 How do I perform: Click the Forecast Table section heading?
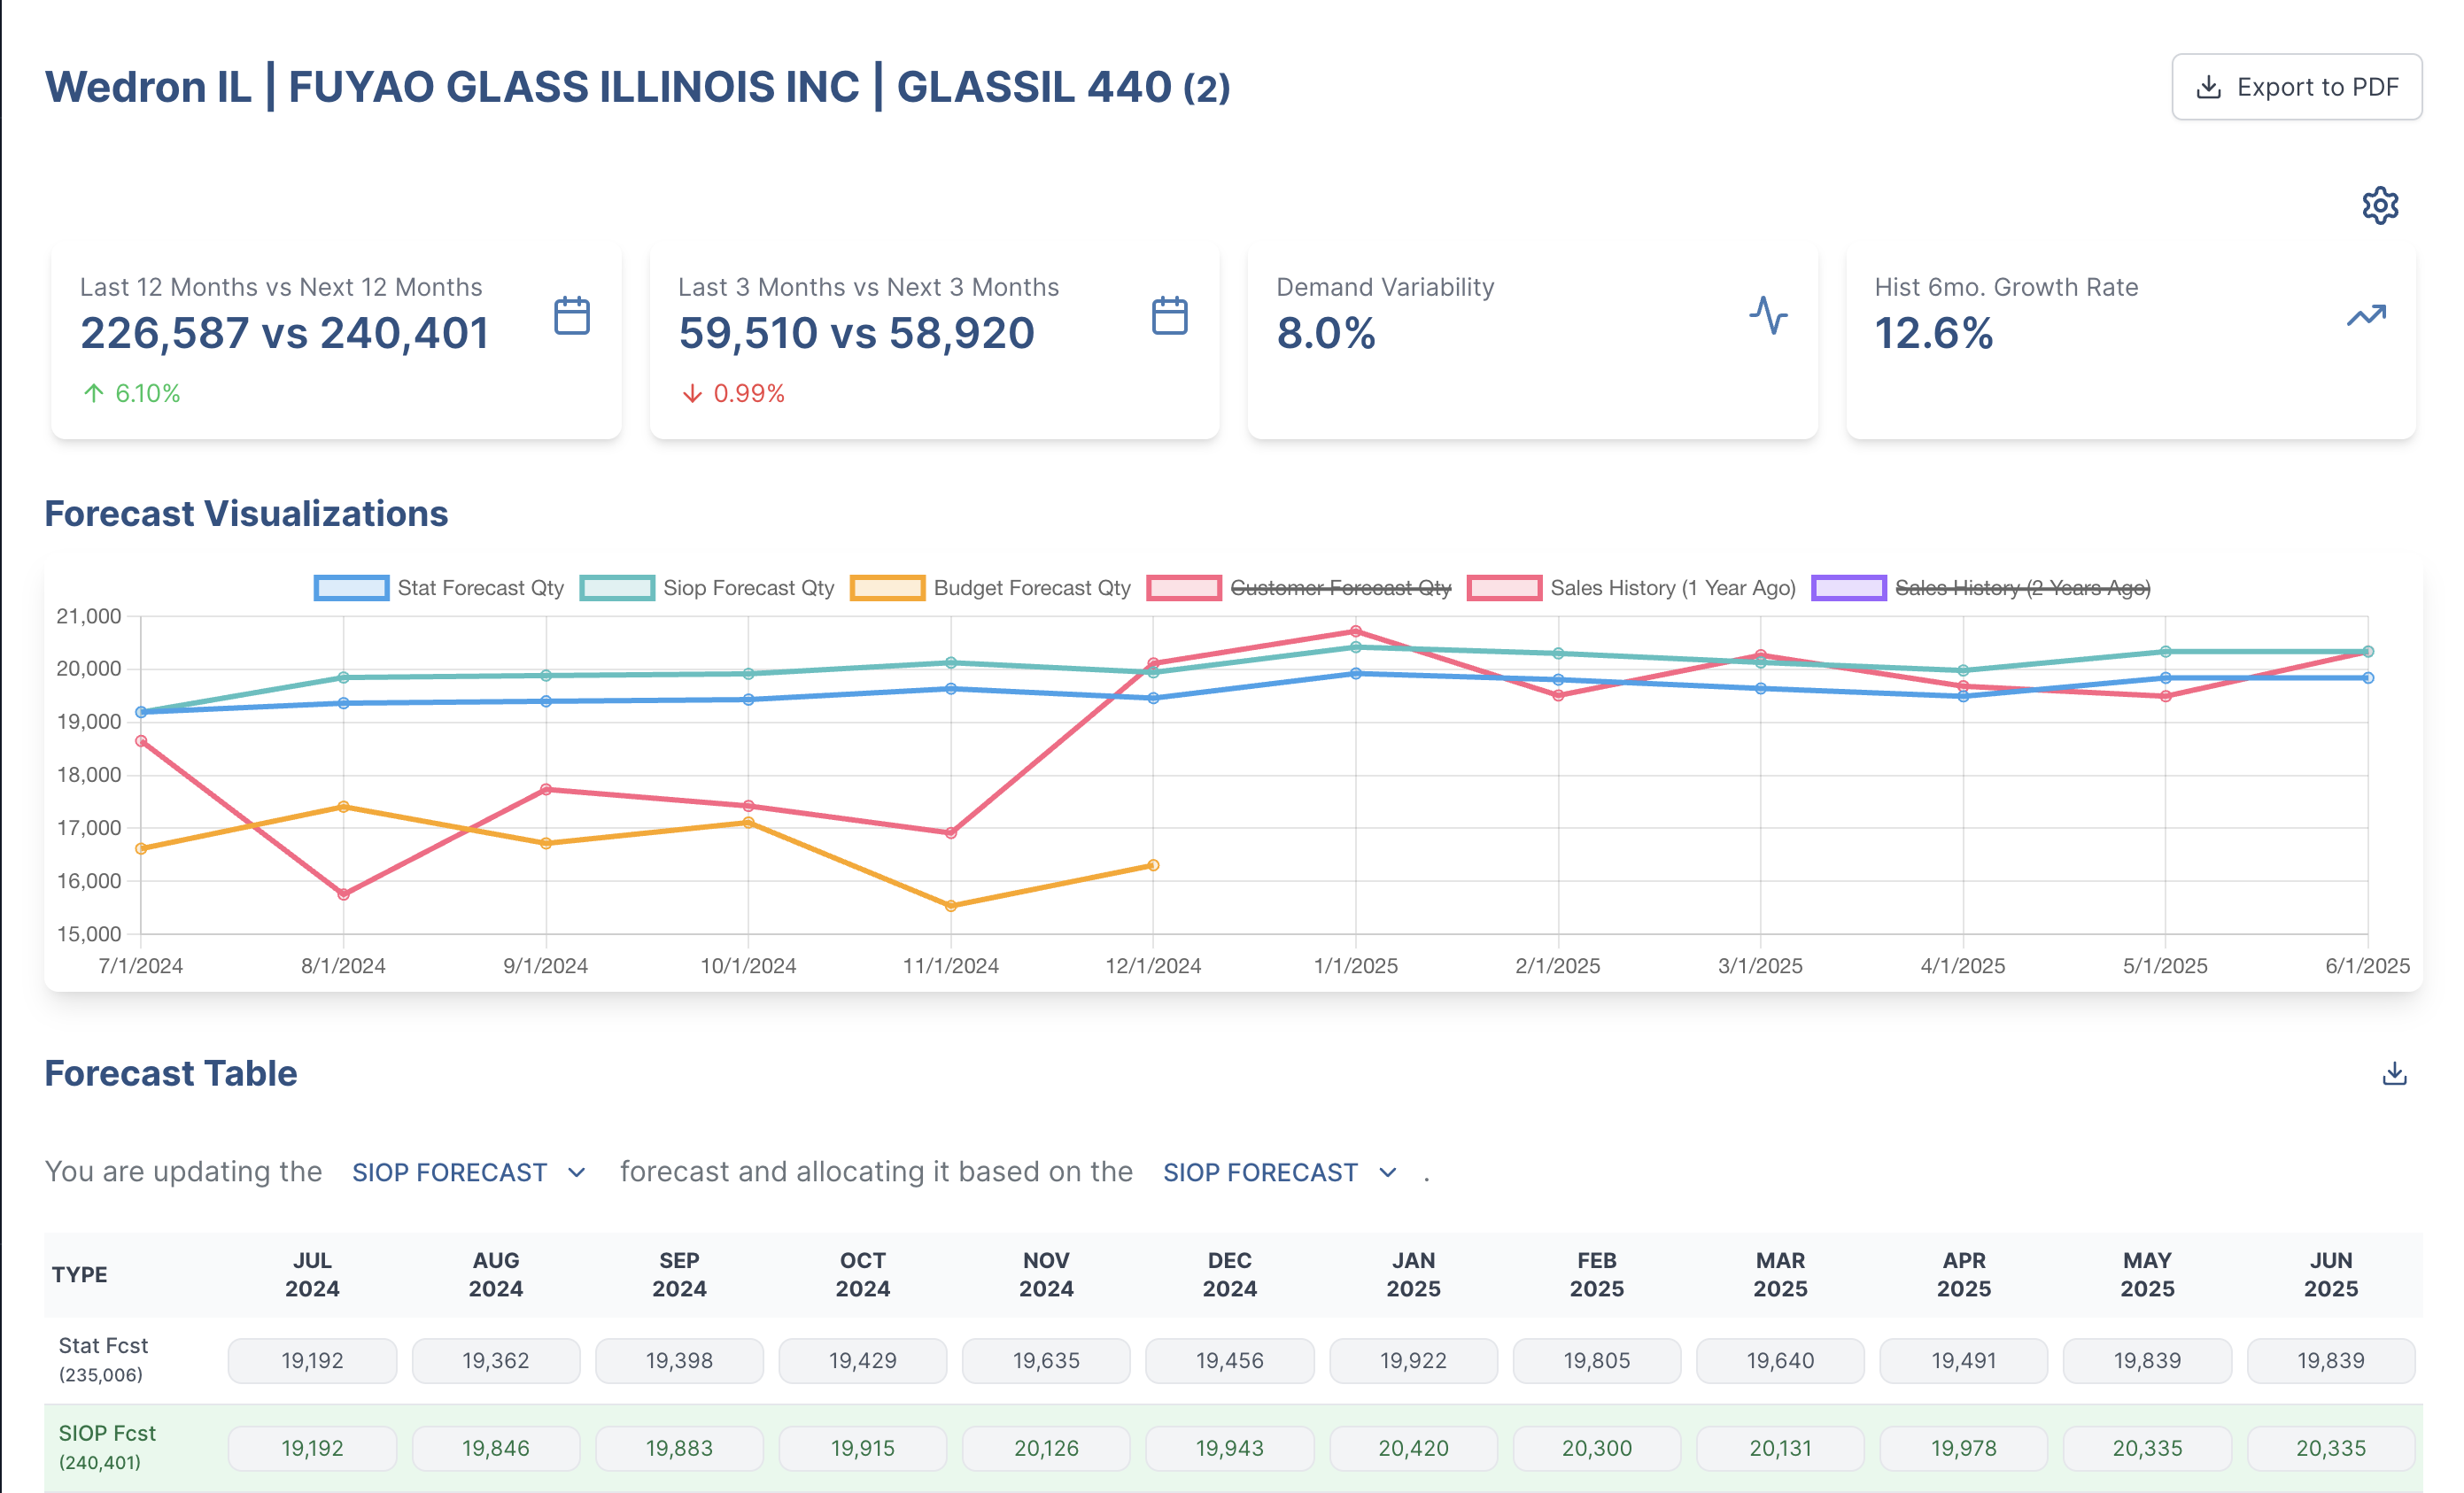coord(170,1073)
